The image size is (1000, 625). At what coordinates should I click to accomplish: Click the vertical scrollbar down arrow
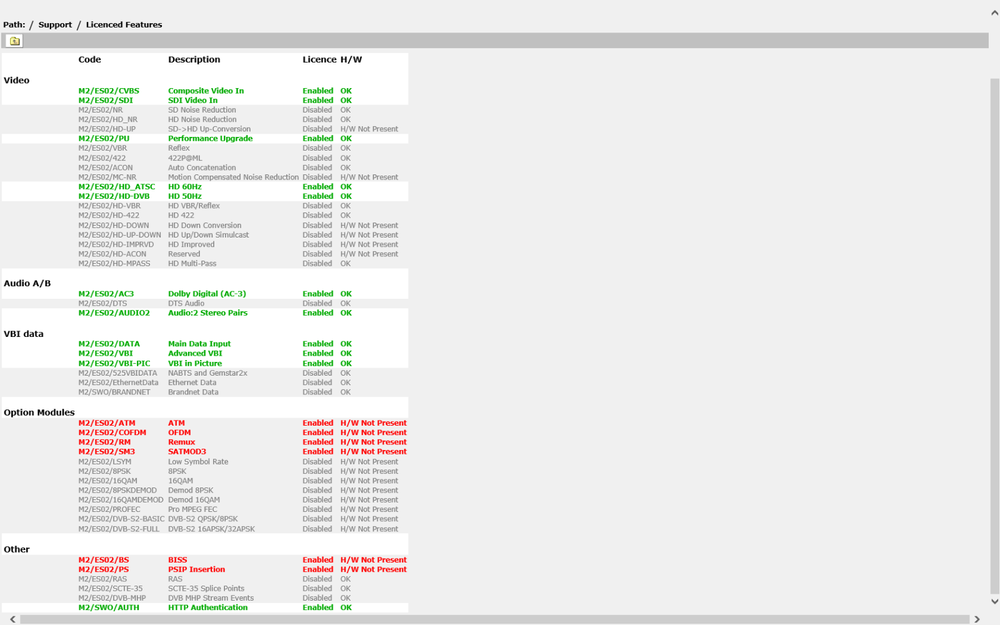click(x=993, y=601)
